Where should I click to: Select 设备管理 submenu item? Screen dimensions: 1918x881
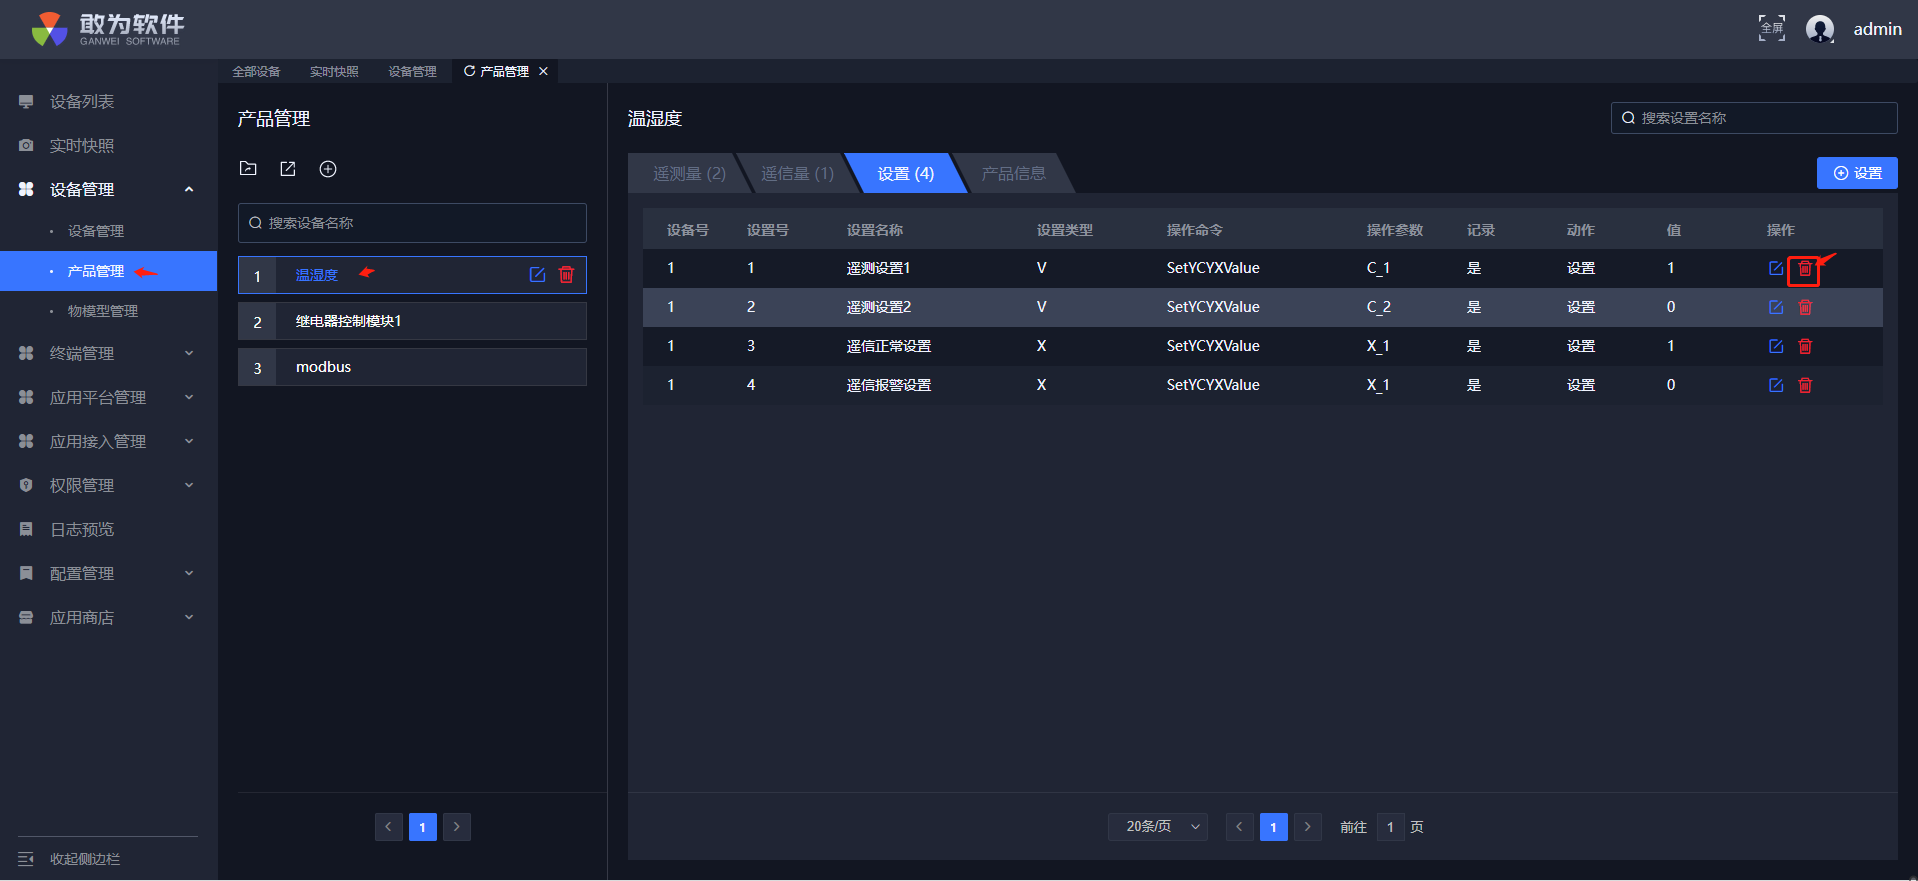tap(108, 231)
